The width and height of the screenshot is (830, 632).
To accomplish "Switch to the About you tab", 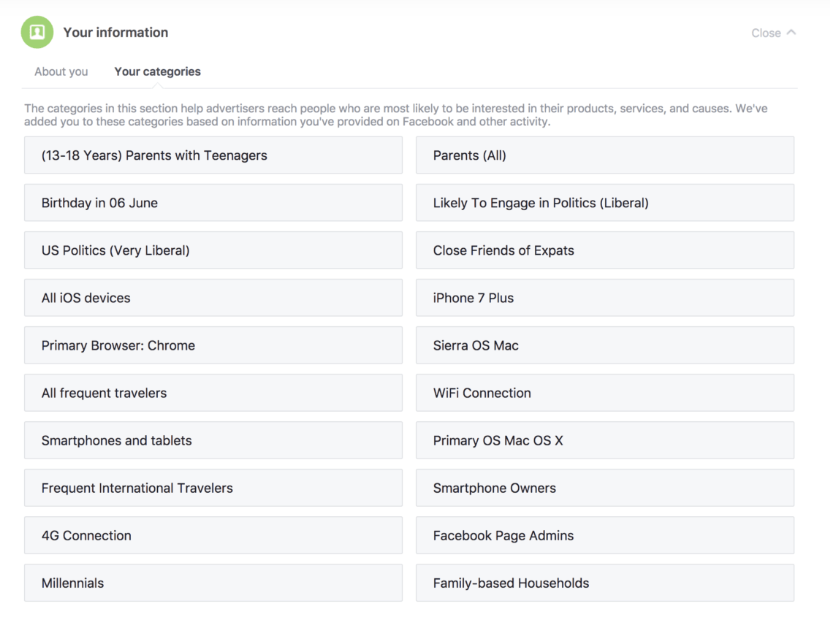I will (x=61, y=71).
